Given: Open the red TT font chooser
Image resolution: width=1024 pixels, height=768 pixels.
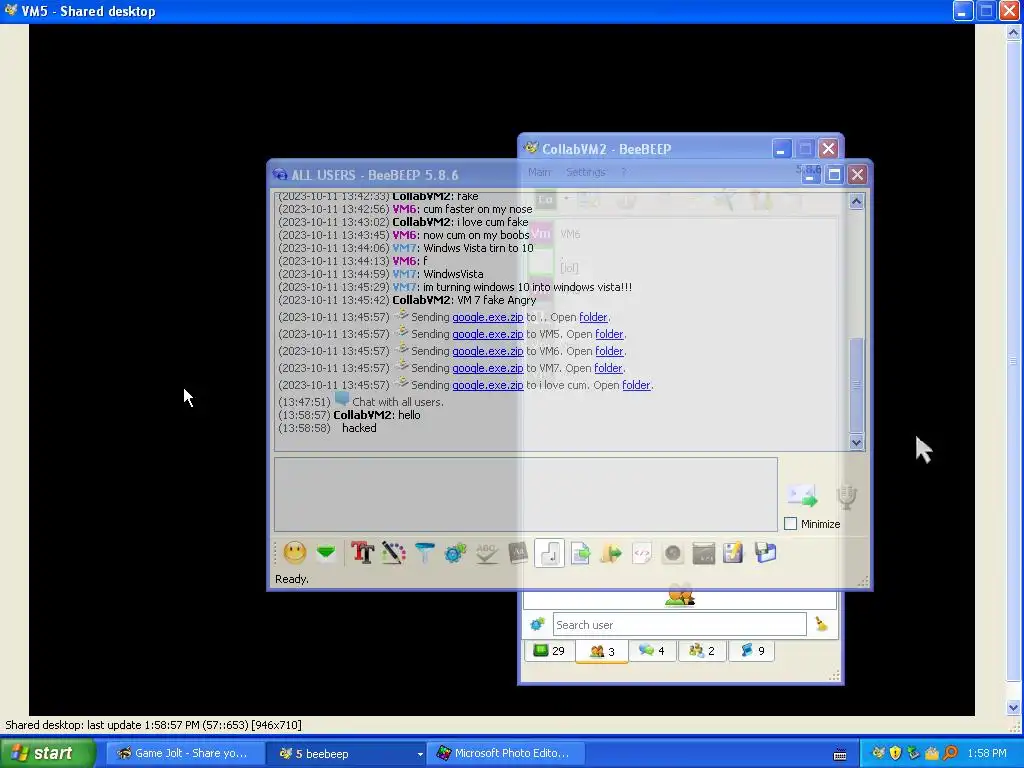Looking at the screenshot, I should click(x=362, y=553).
